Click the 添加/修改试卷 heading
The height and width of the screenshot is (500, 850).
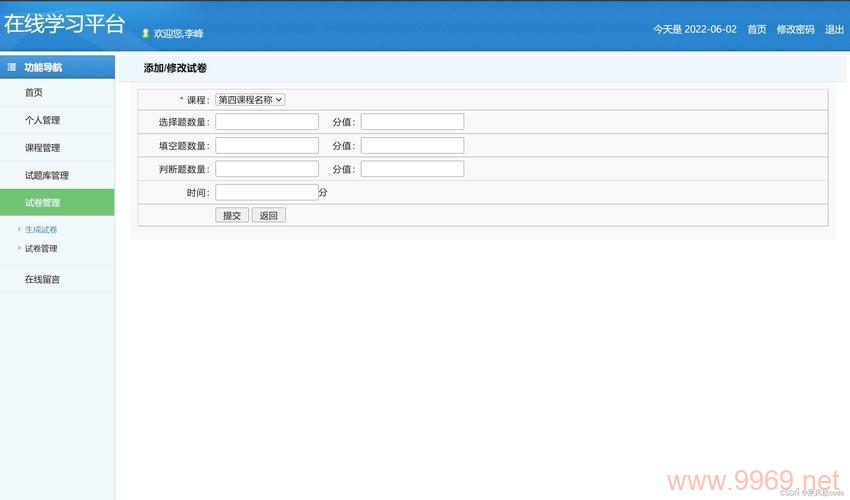(x=175, y=68)
